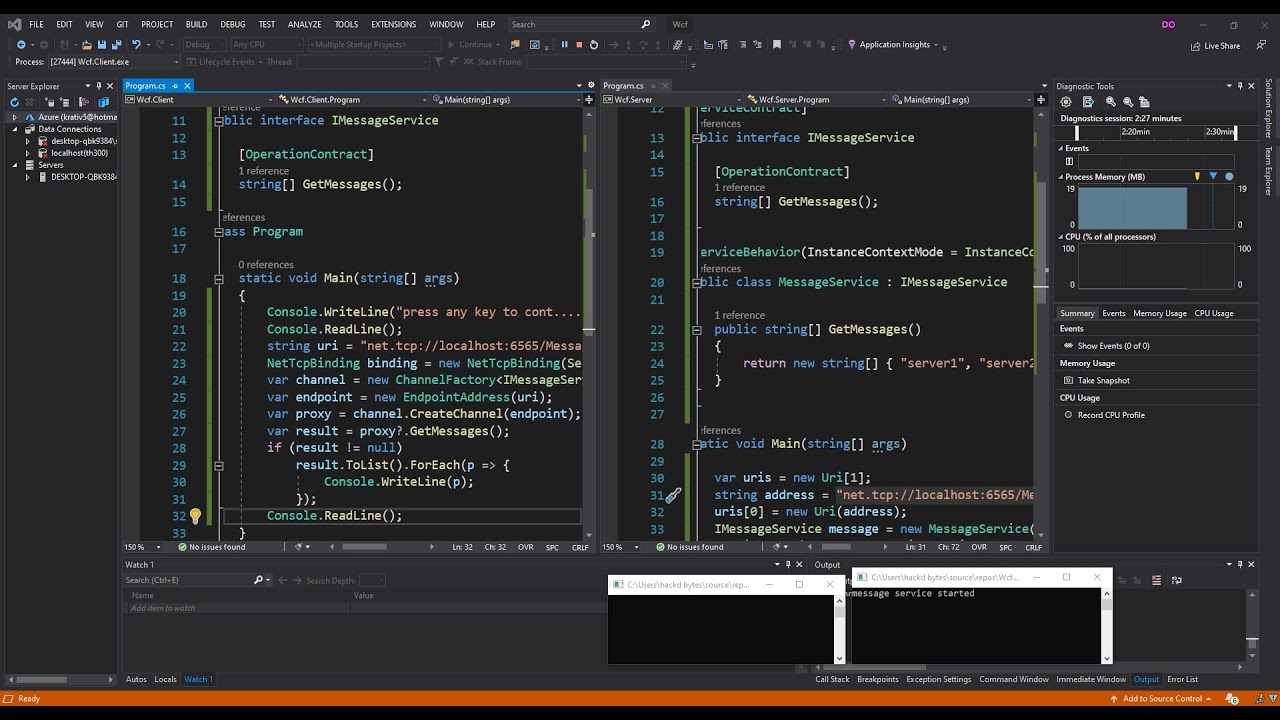Click the Reset View icon in Diagnostic Tools
This screenshot has width=1280, height=720.
point(1145,101)
